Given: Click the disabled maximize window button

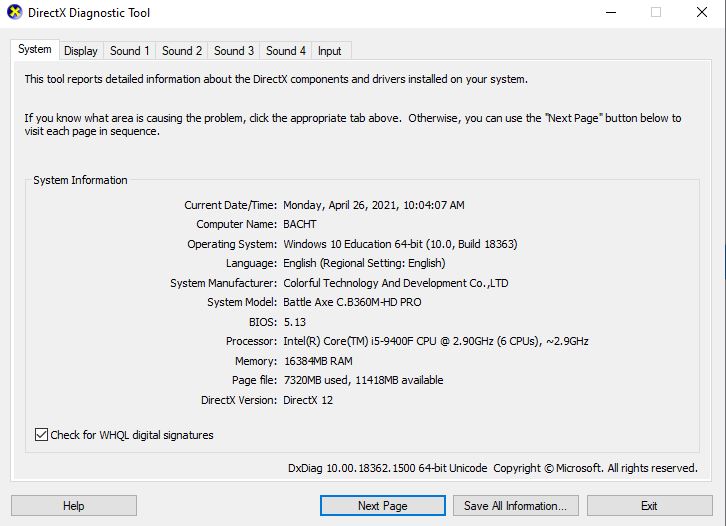Looking at the screenshot, I should point(656,12).
